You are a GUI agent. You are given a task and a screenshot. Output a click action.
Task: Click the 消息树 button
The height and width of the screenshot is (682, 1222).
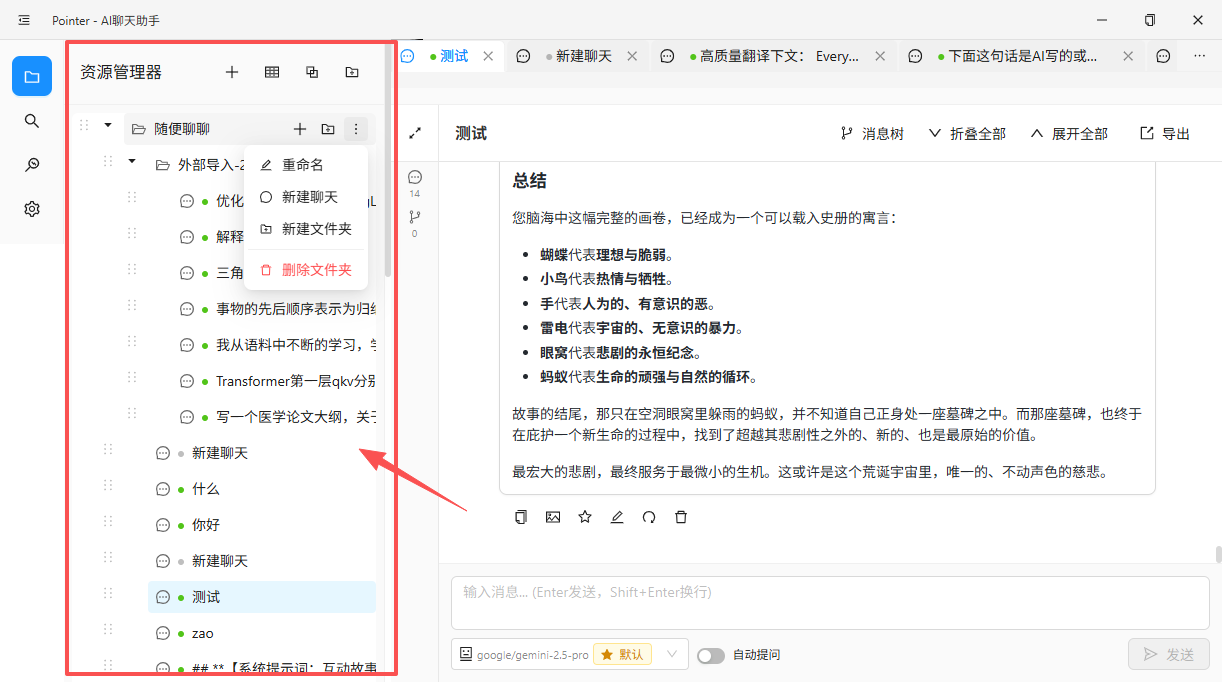[872, 133]
